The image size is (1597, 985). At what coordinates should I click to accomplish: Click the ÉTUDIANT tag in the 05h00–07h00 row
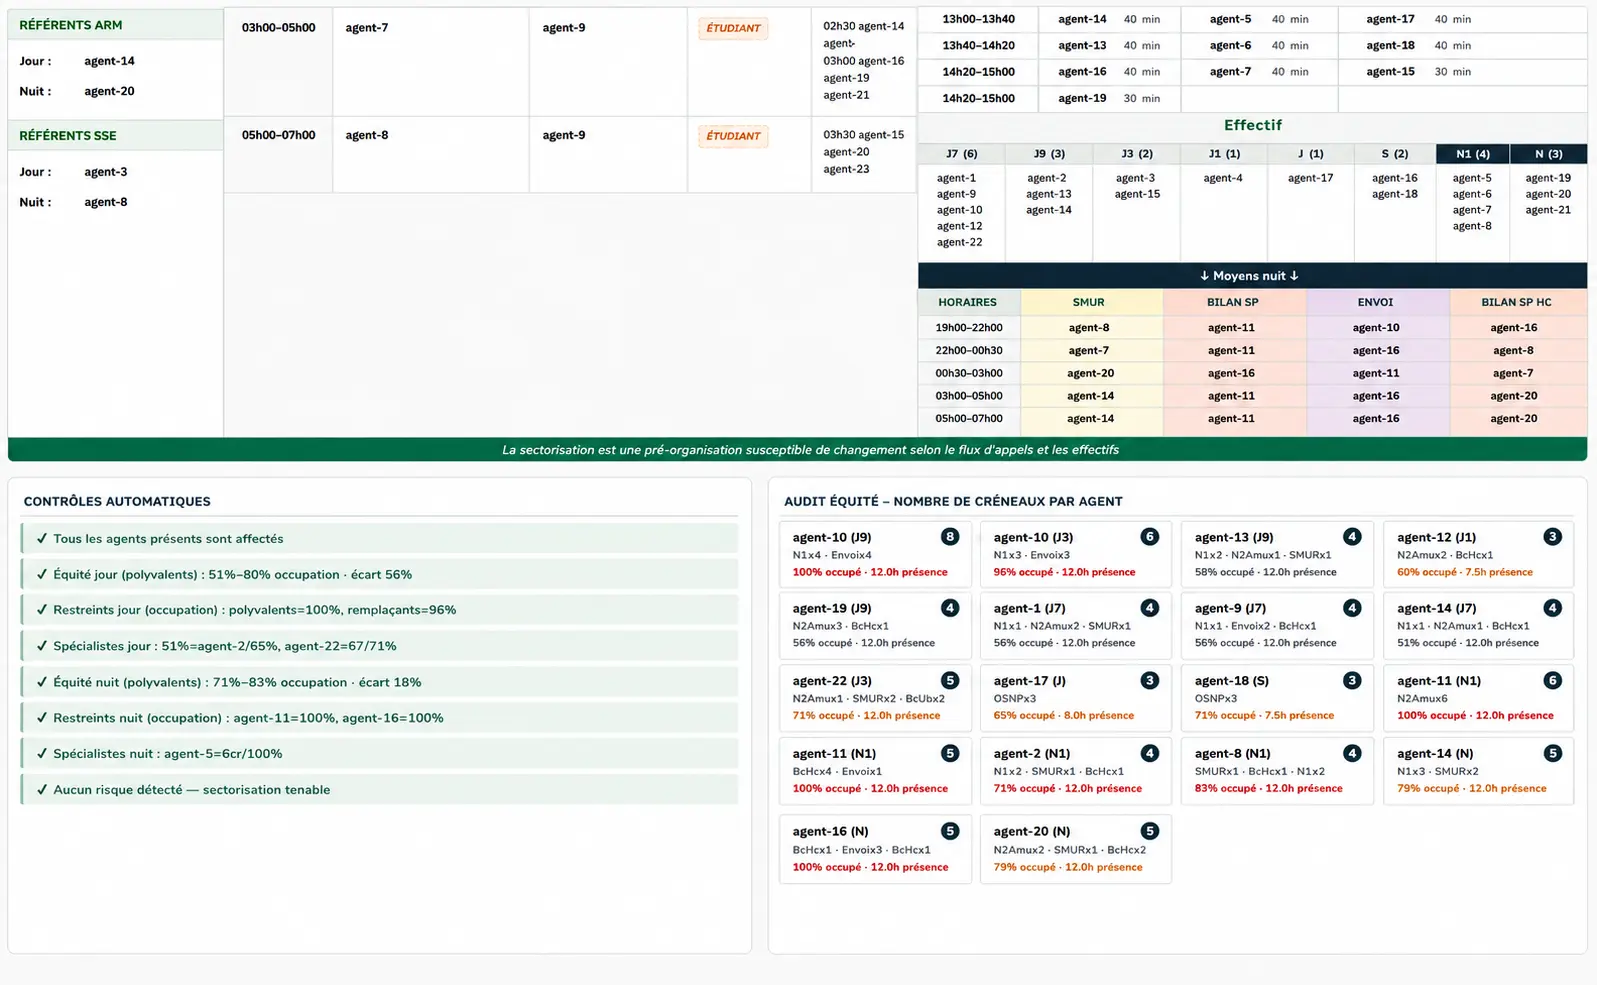pyautogui.click(x=733, y=136)
